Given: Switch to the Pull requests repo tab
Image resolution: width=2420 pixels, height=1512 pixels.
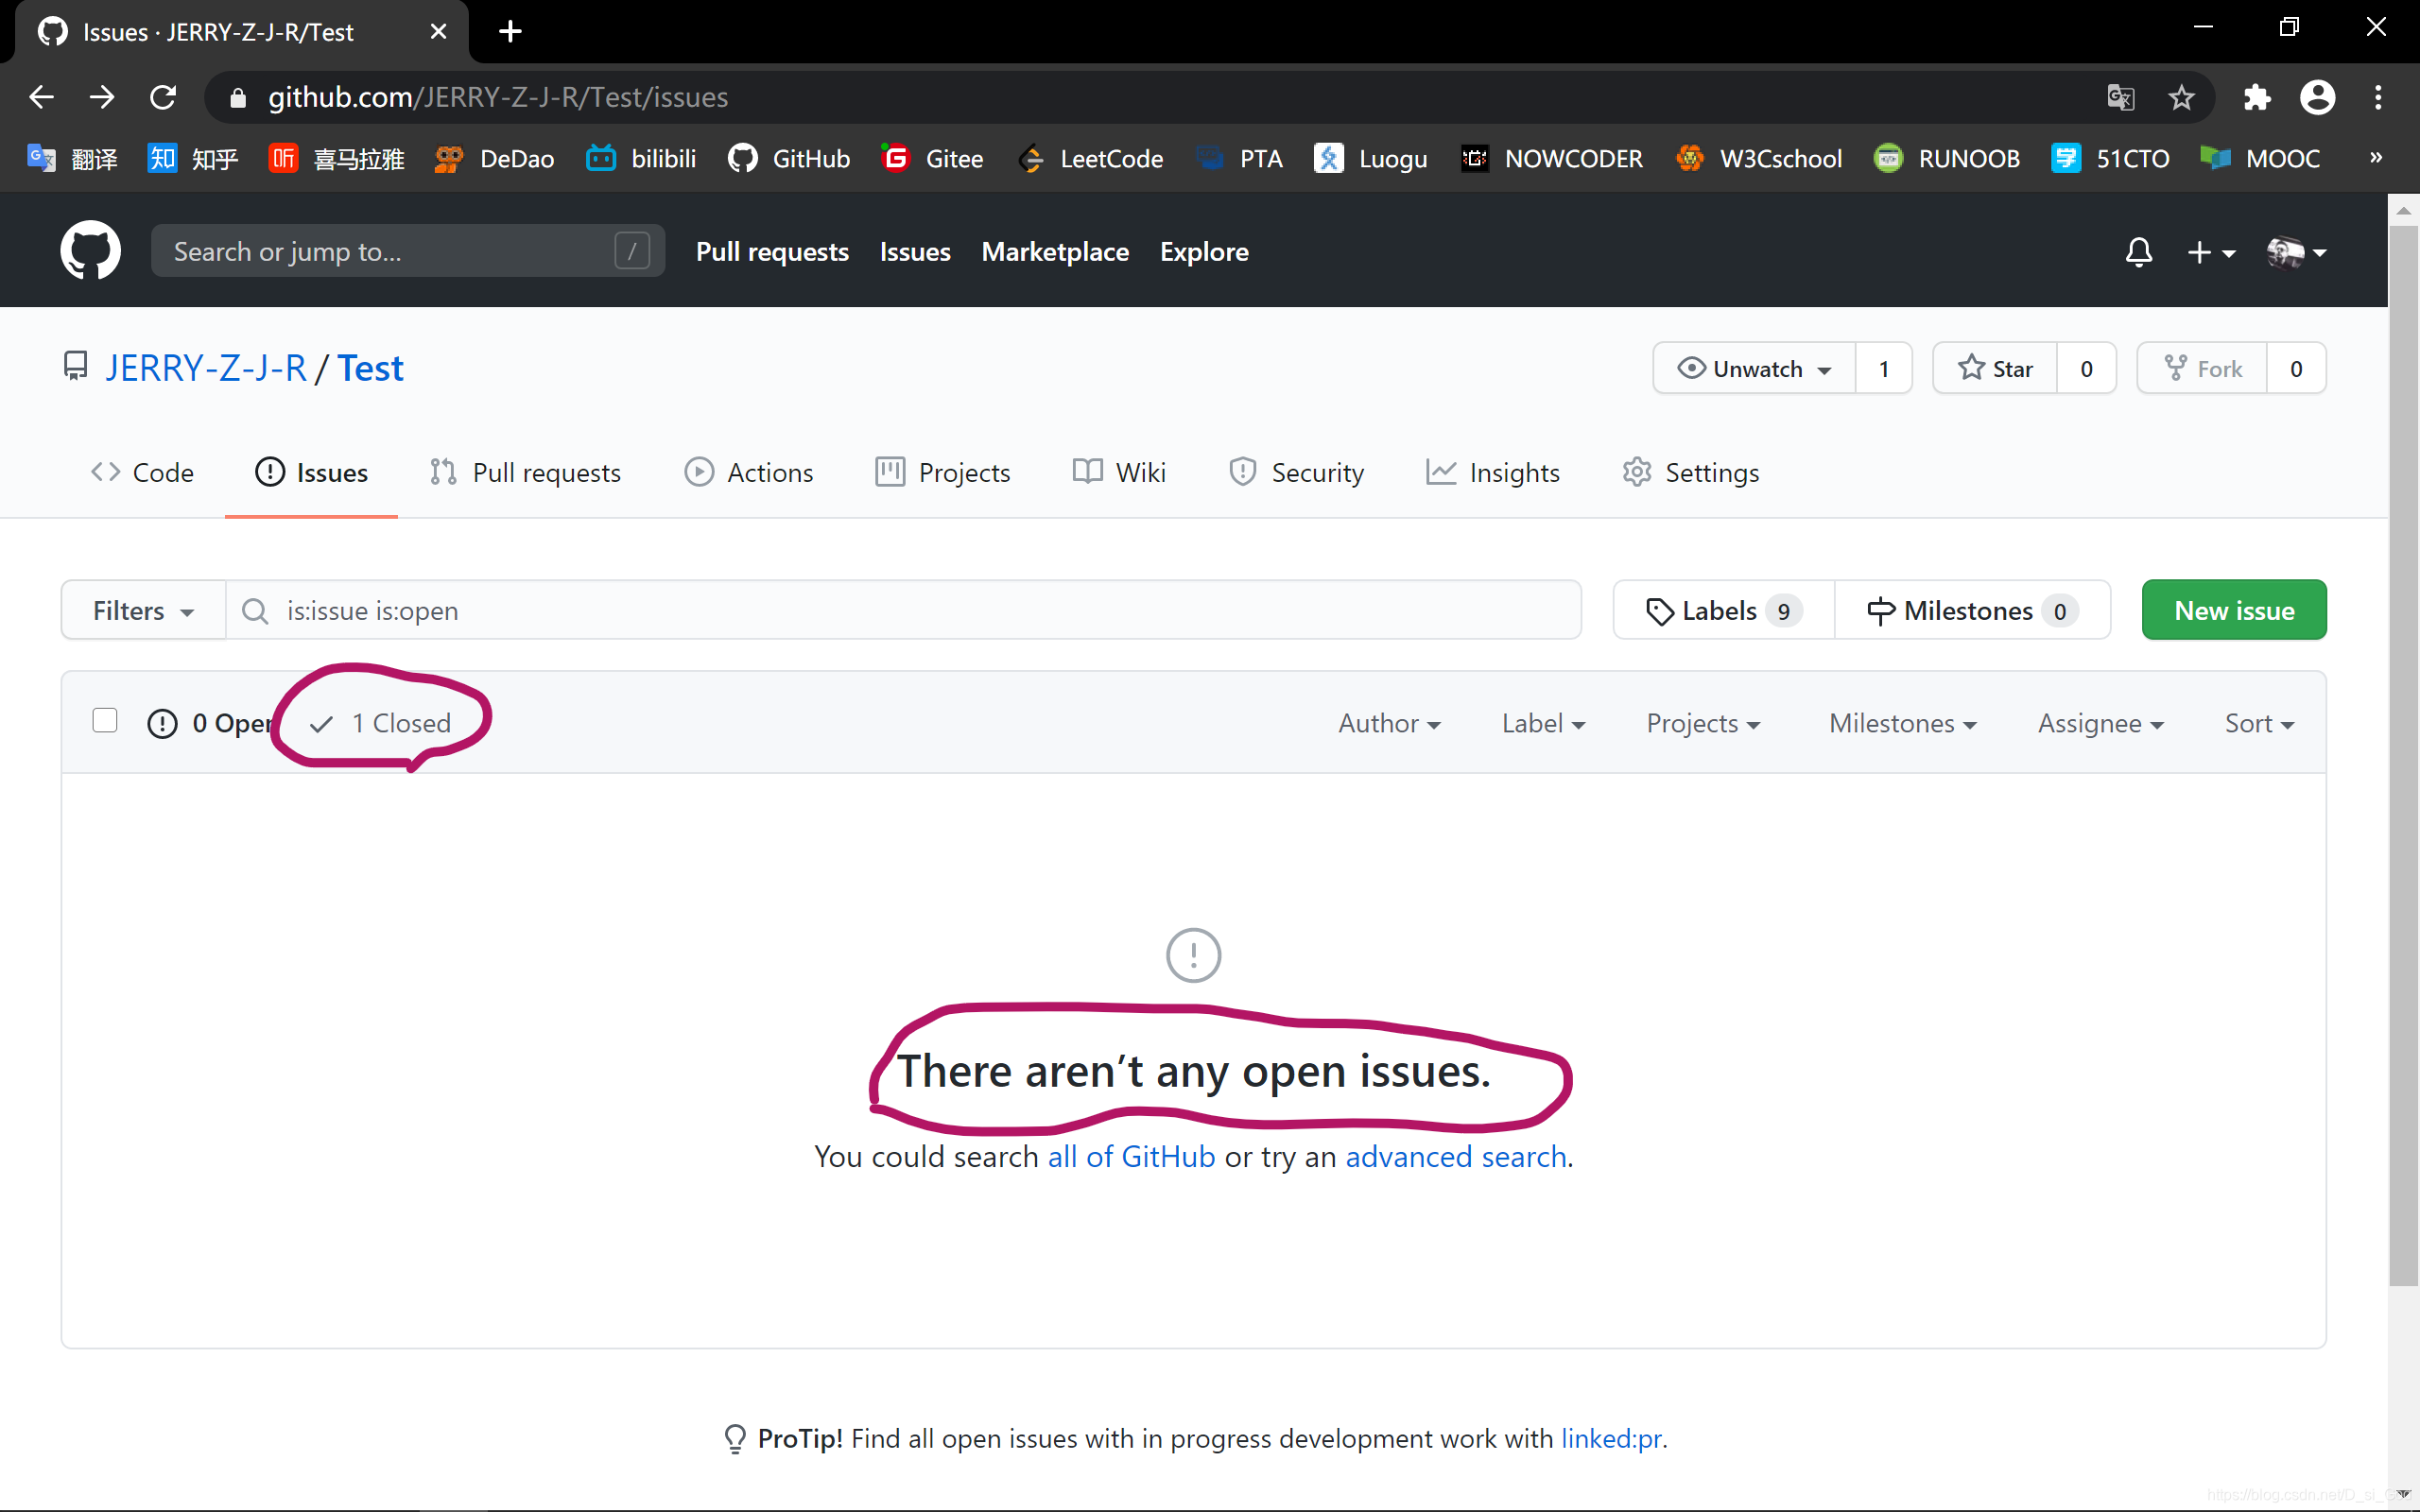Looking at the screenshot, I should click(x=526, y=472).
